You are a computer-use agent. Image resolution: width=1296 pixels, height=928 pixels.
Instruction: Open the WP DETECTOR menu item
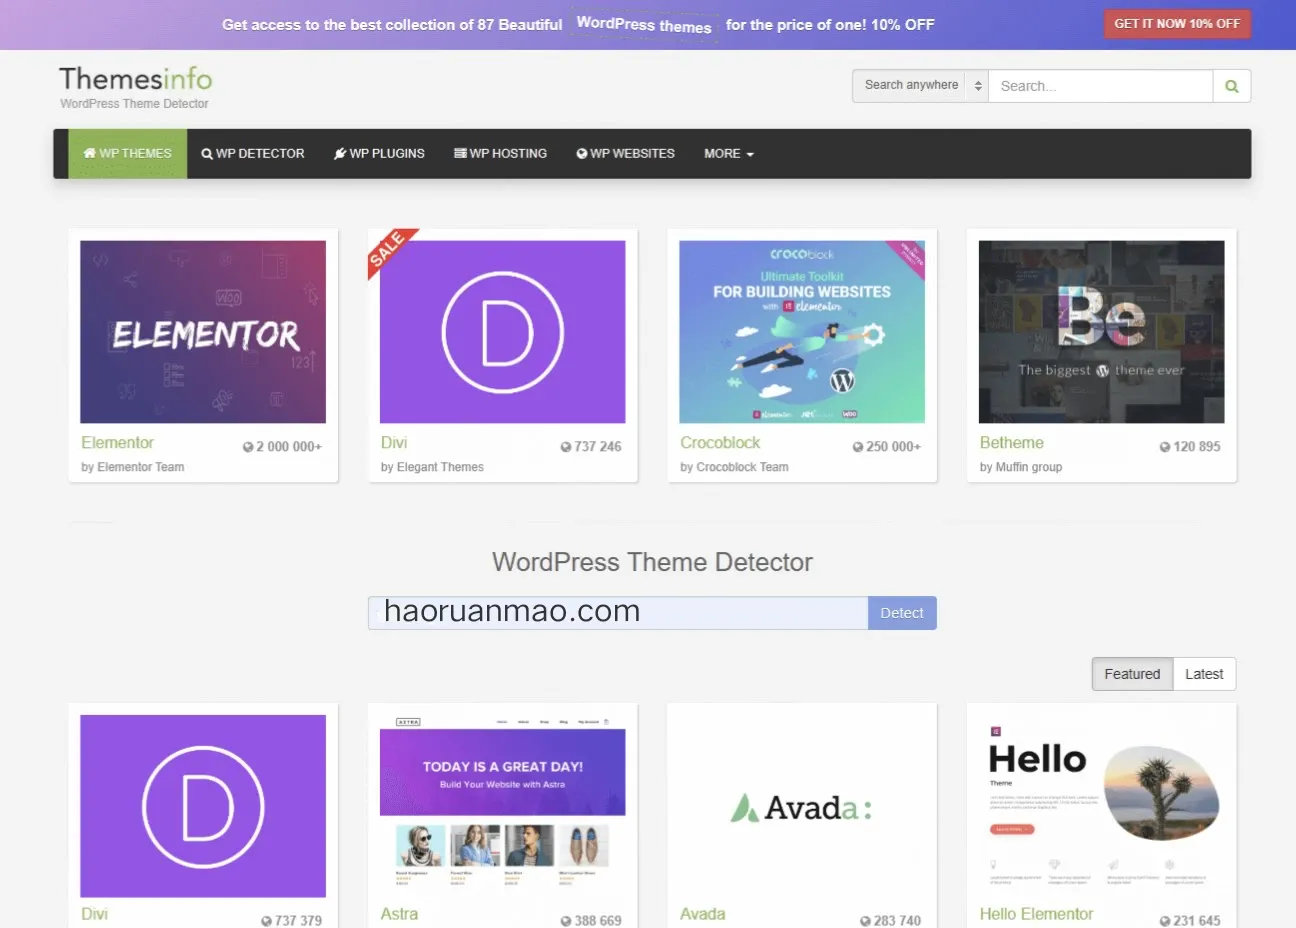252,154
